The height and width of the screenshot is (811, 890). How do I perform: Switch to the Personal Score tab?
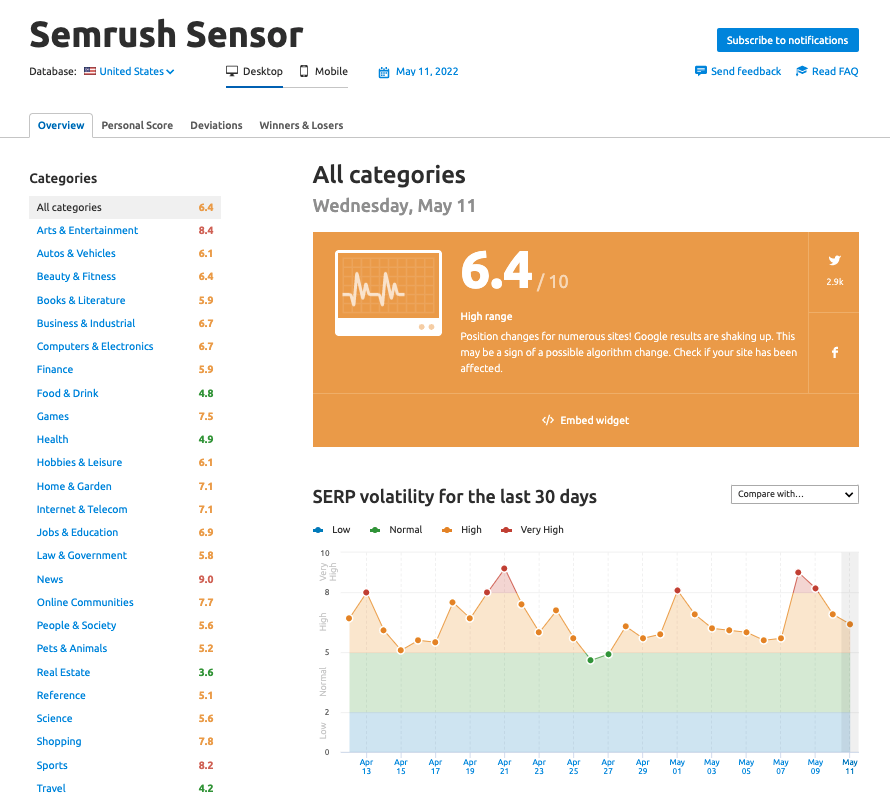137,126
